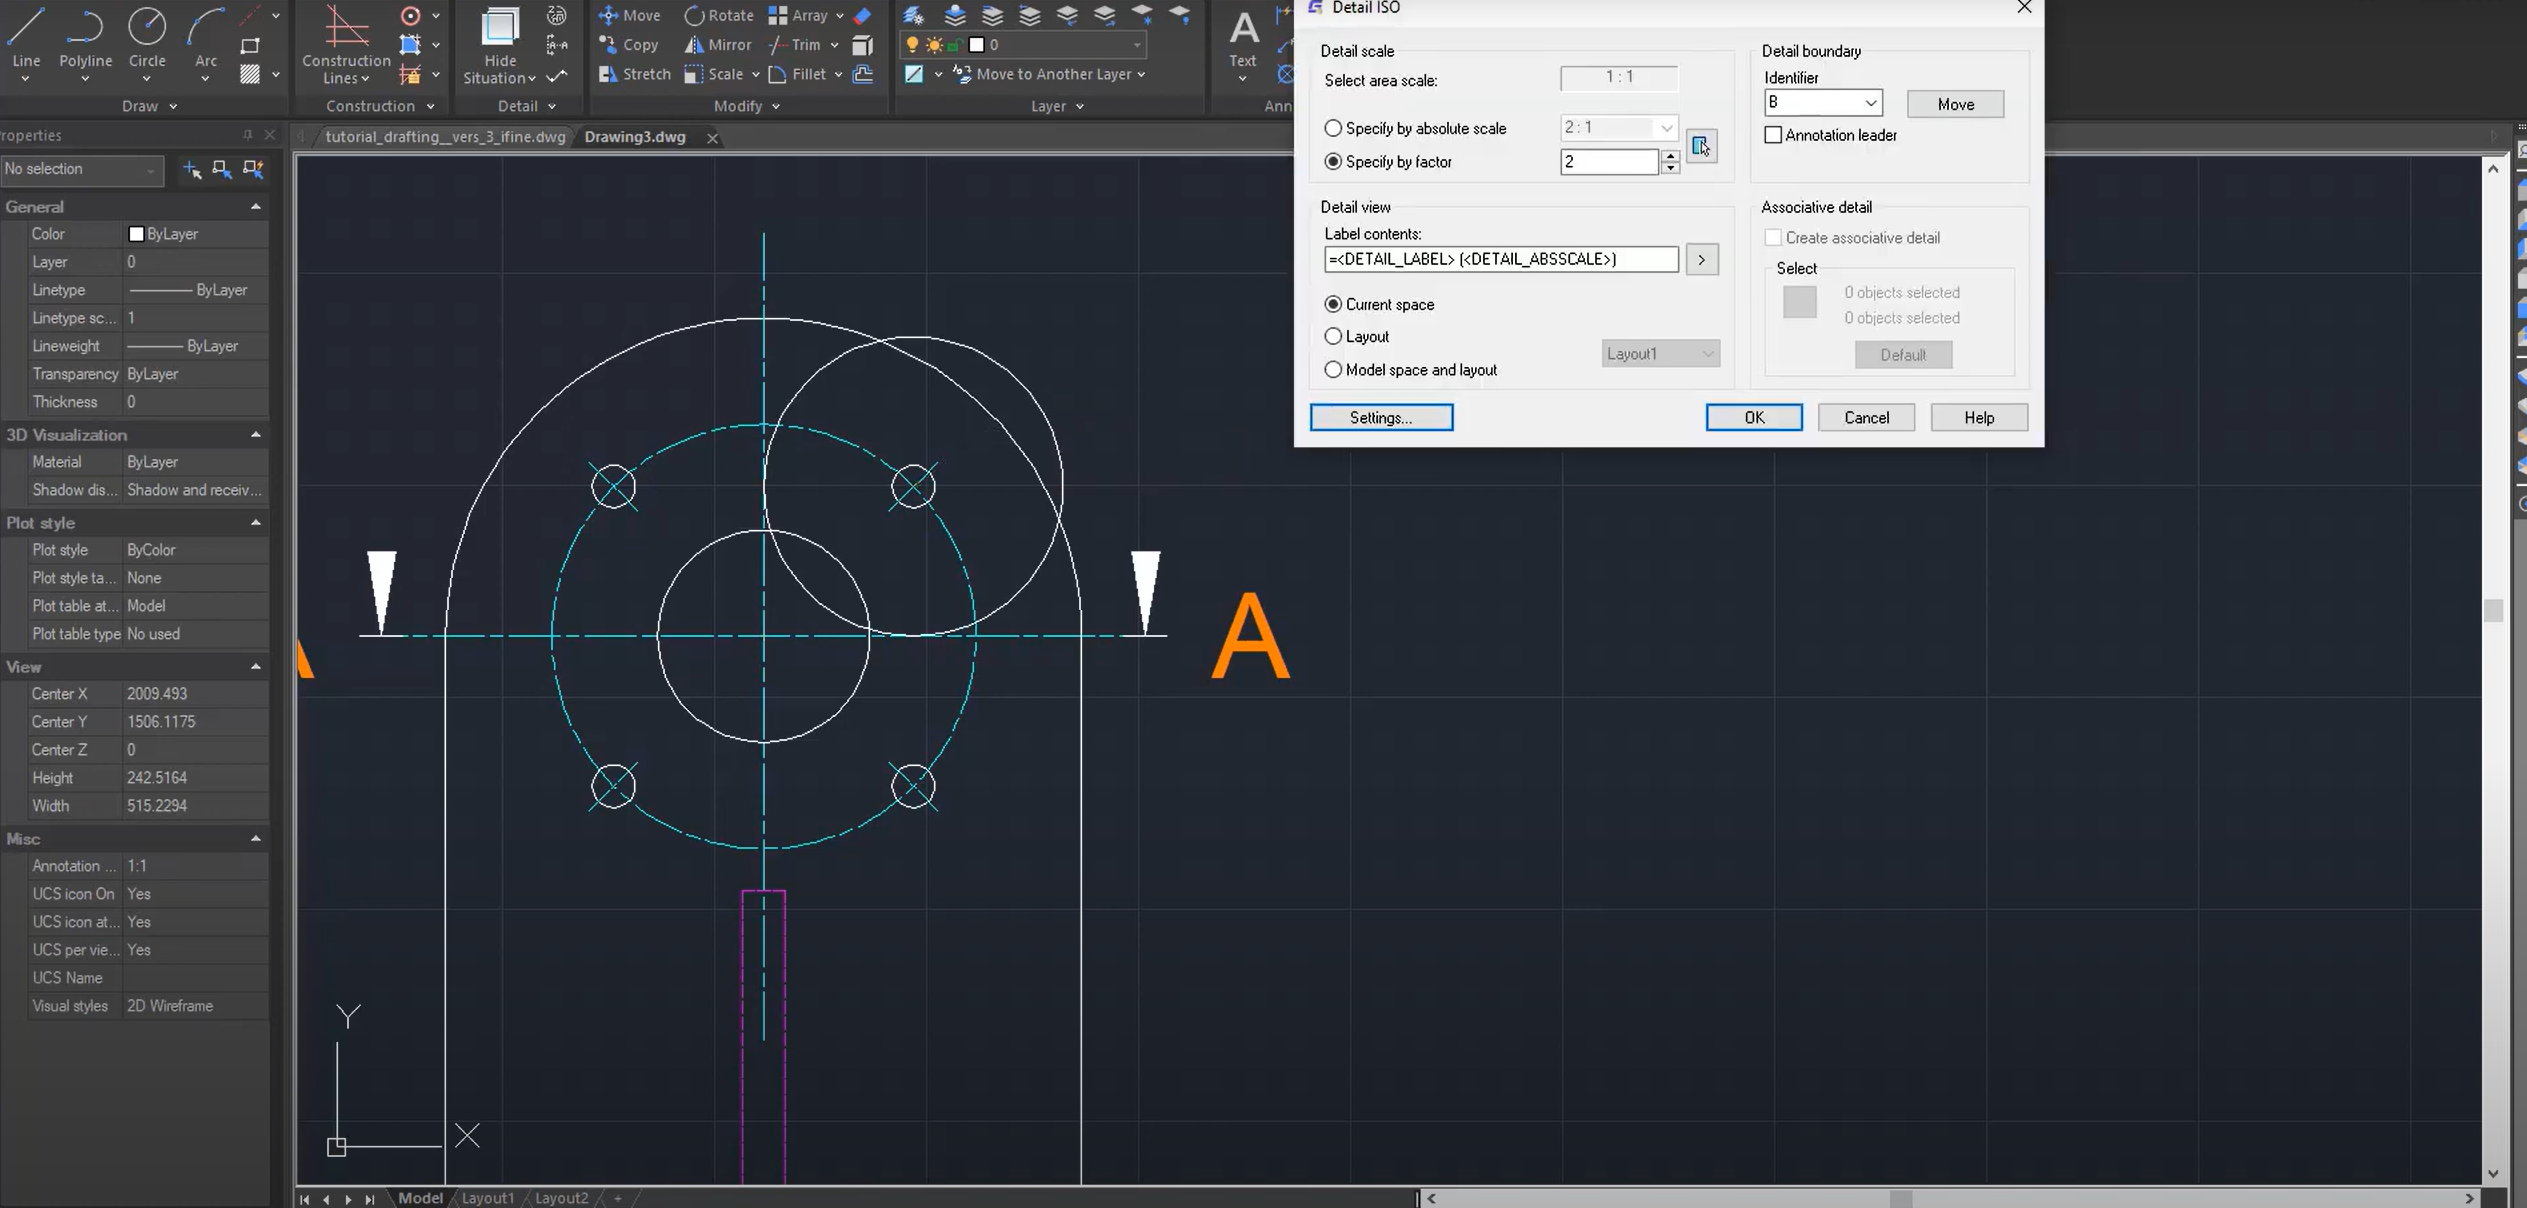Click the Erase icon in Modify panel
Viewport: 2527px width, 1208px height.
(862, 15)
